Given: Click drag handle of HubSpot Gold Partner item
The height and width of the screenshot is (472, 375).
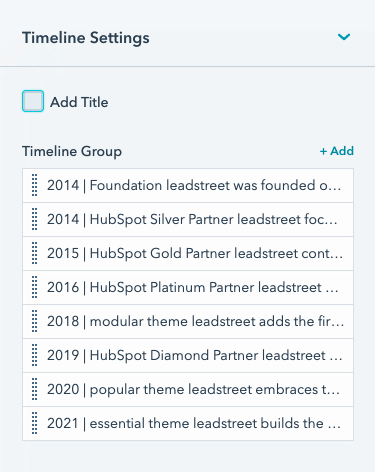Looking at the screenshot, I should 34,253.
